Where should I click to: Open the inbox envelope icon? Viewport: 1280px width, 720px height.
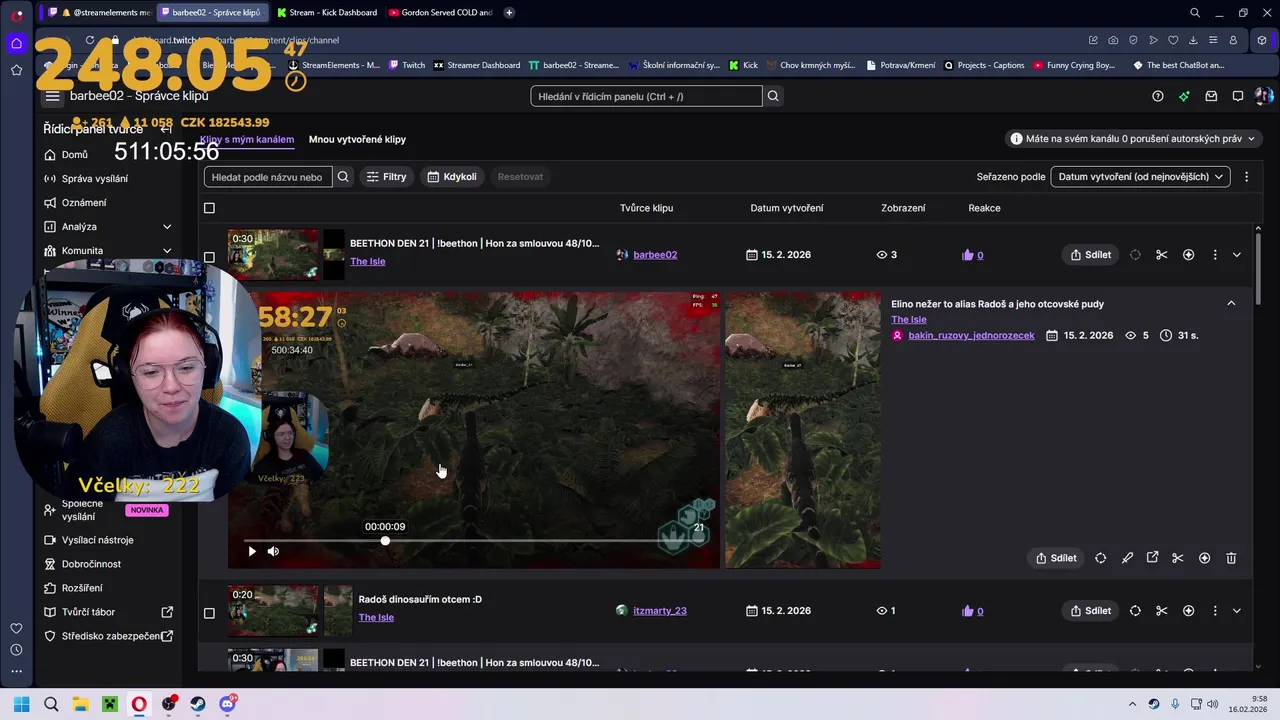coord(1211,96)
